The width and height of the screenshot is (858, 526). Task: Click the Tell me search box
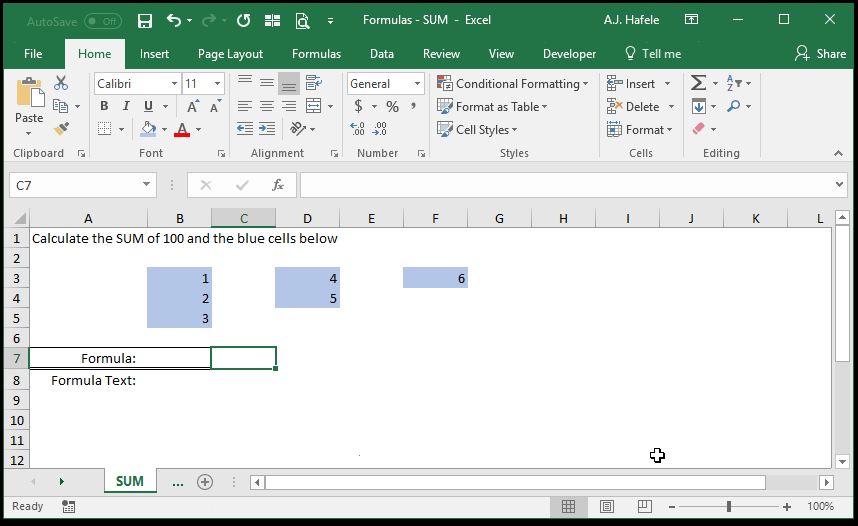[653, 54]
